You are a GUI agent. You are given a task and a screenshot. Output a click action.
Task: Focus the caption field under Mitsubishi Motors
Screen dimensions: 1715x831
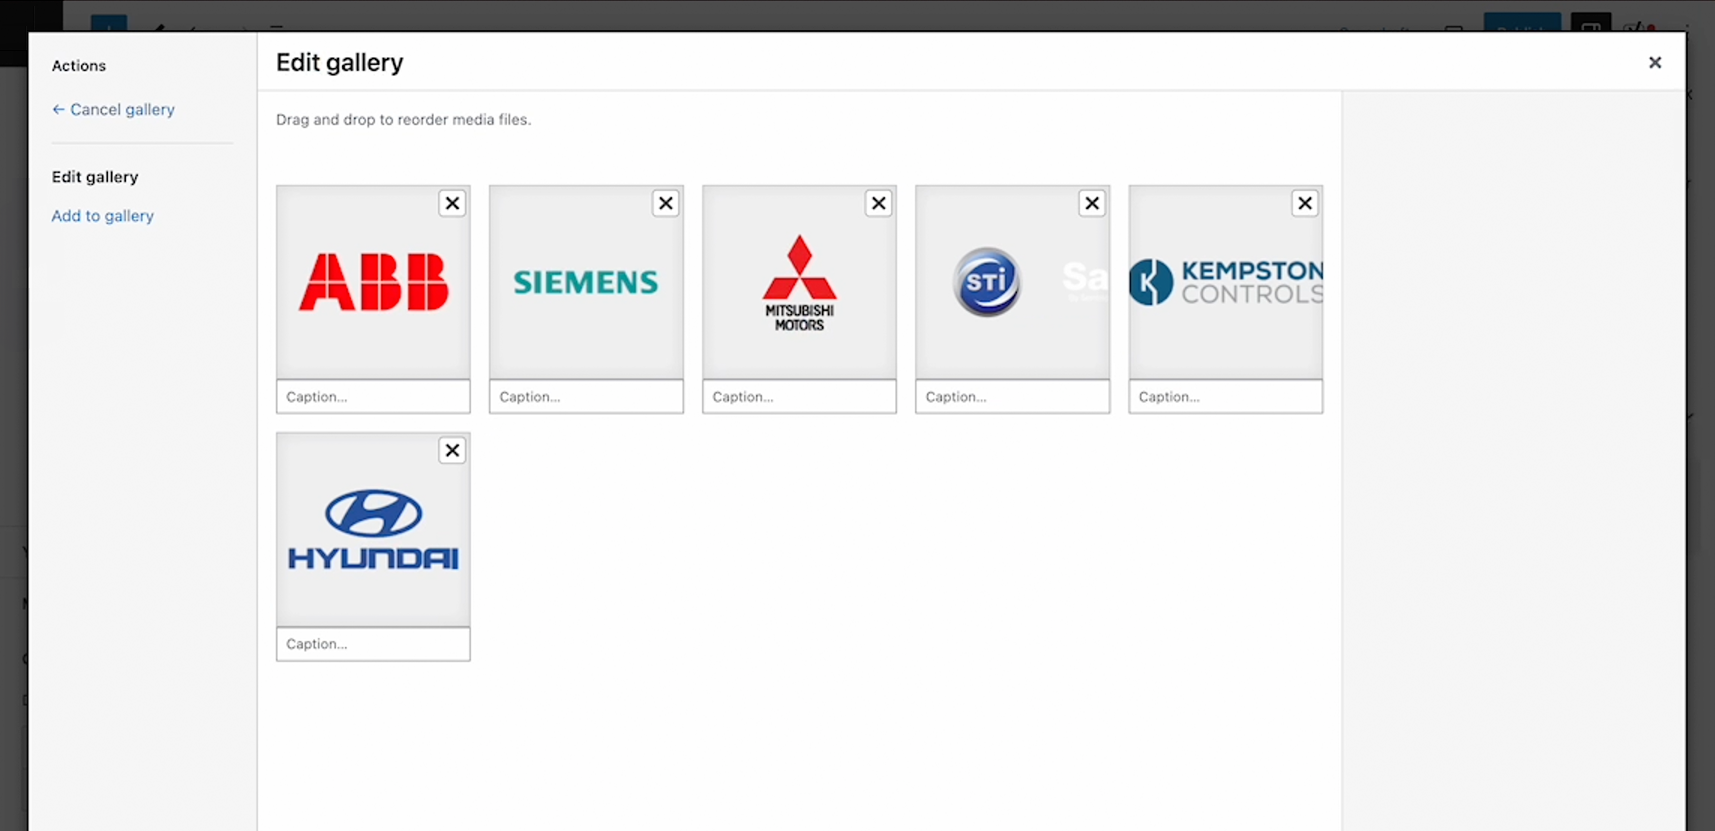tap(799, 396)
